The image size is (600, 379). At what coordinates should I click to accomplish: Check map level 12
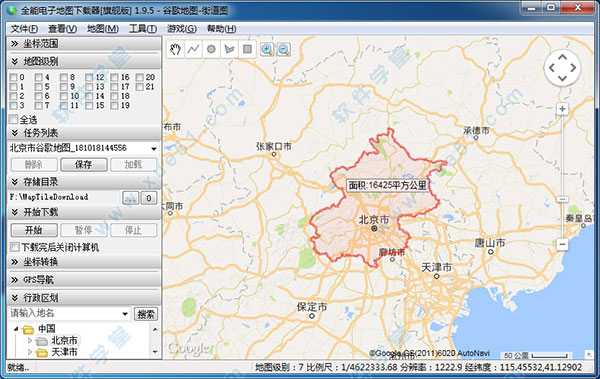click(89, 77)
